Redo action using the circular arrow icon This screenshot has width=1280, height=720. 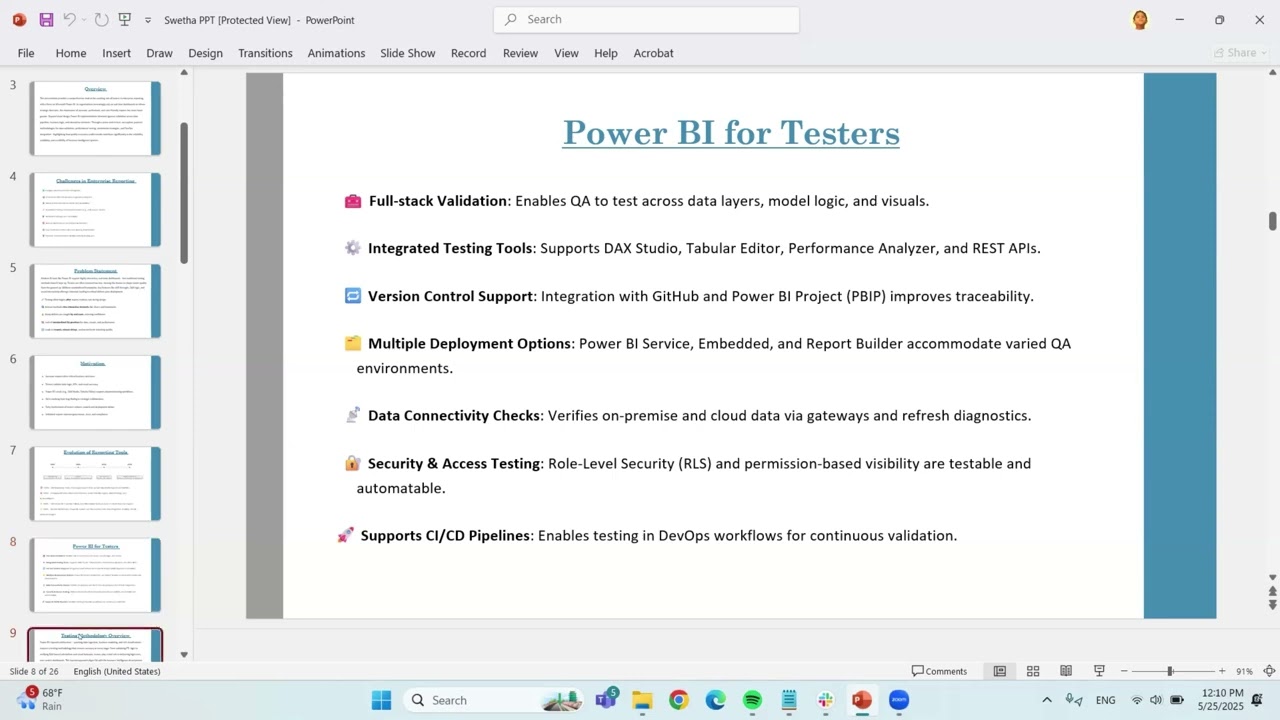tap(101, 19)
